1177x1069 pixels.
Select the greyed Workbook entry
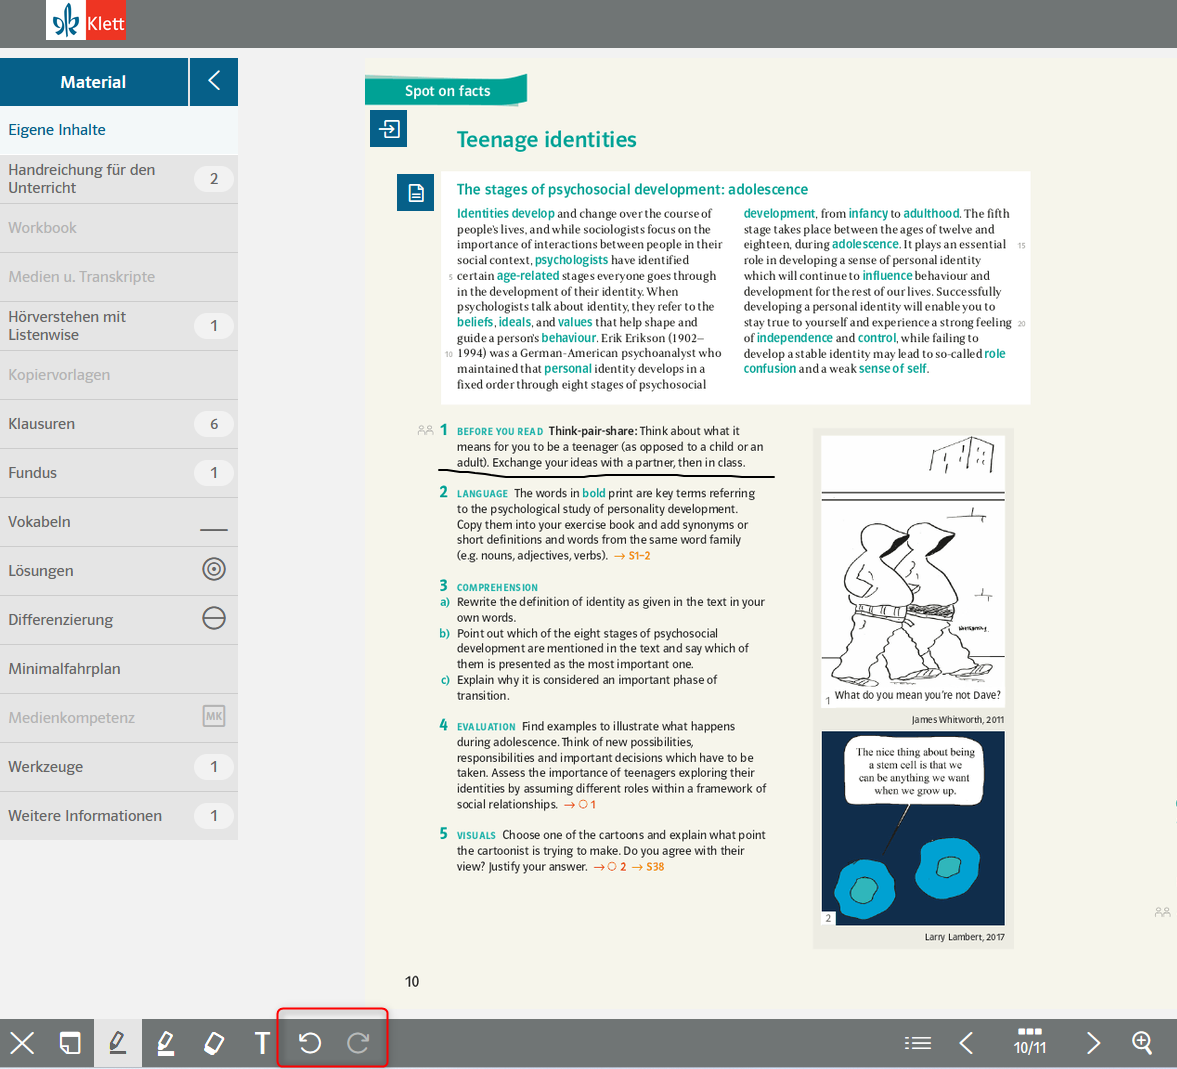(119, 227)
